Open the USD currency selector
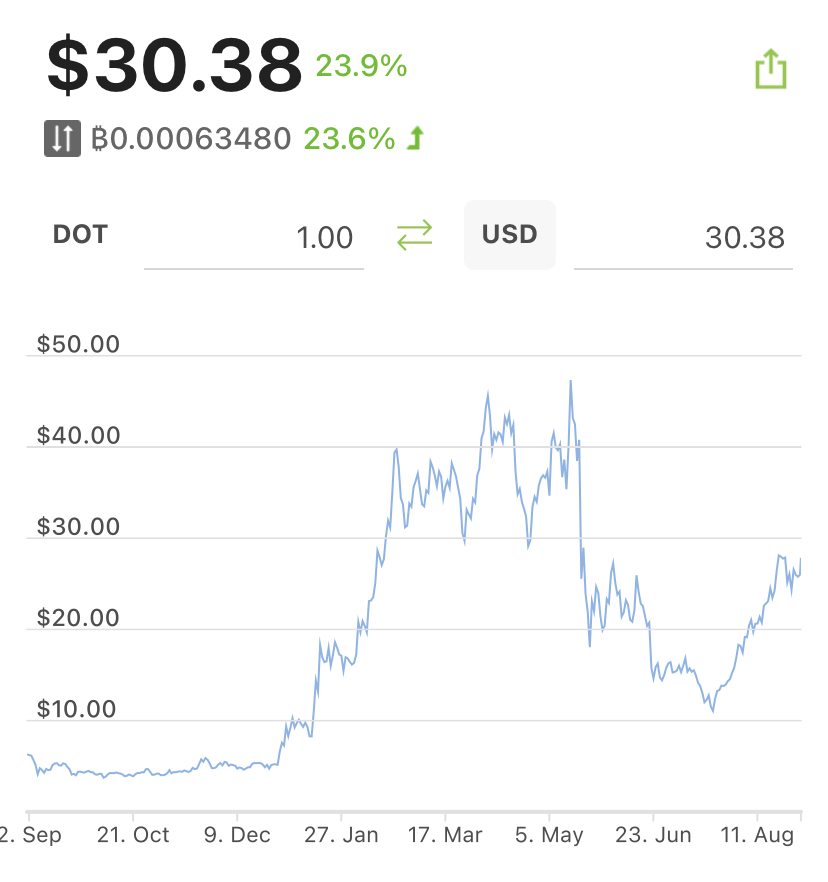Screen dimensions: 828x882 coord(510,235)
